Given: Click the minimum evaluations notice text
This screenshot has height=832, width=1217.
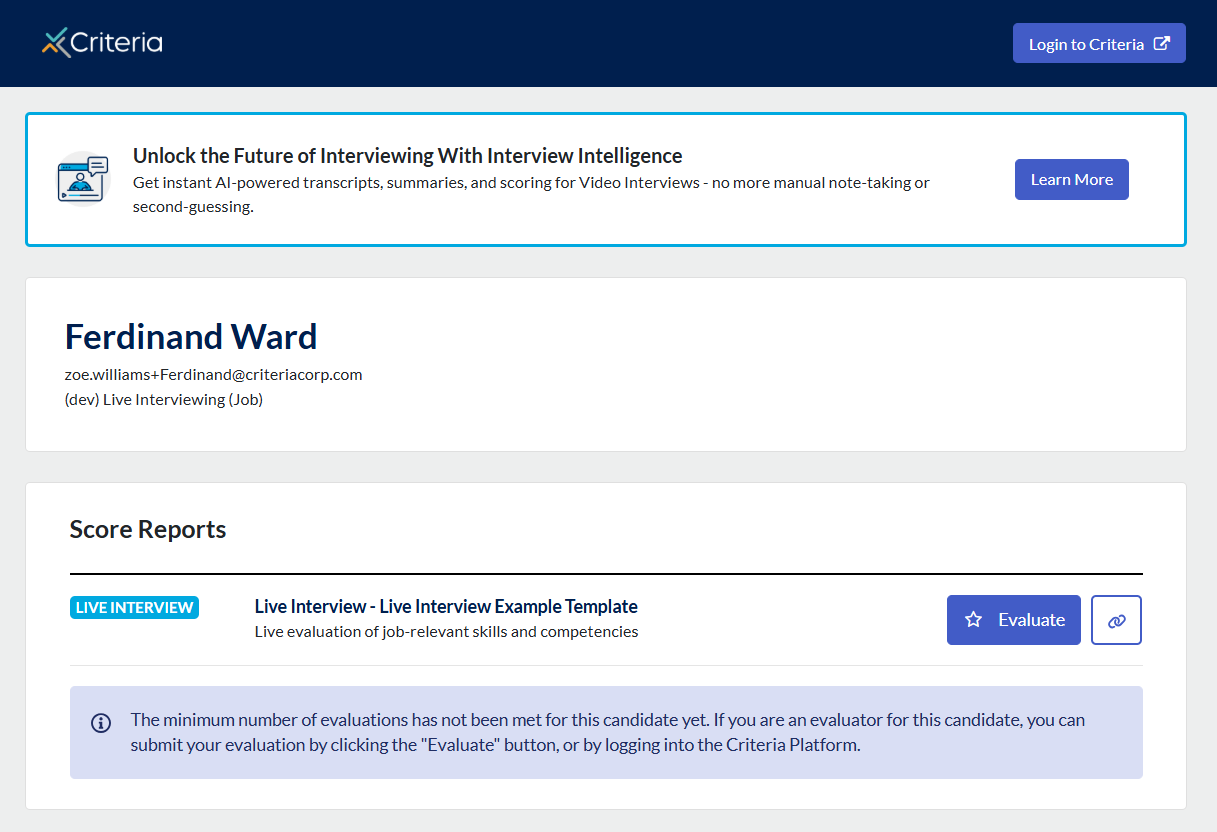Looking at the screenshot, I should [x=608, y=732].
